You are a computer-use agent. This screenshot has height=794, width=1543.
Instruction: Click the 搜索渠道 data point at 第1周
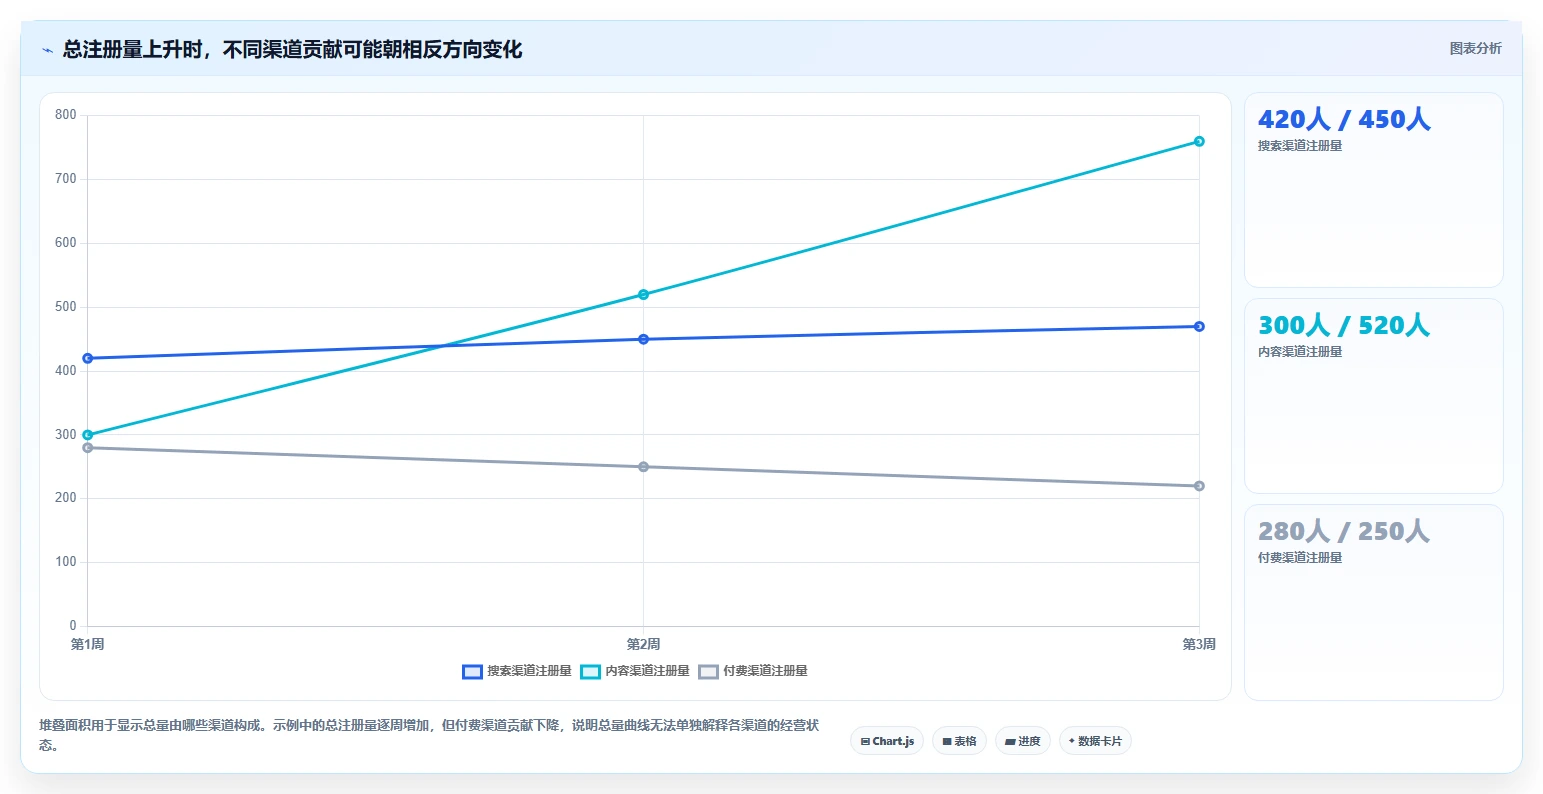(x=88, y=358)
